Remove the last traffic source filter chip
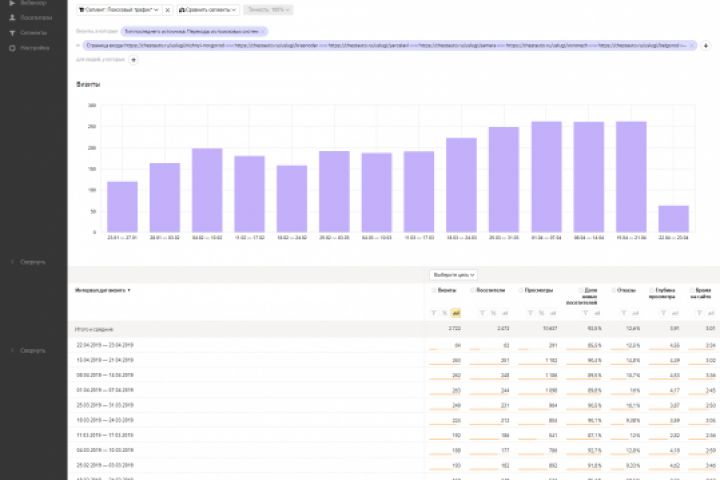The width and height of the screenshot is (720, 480). (x=263, y=31)
